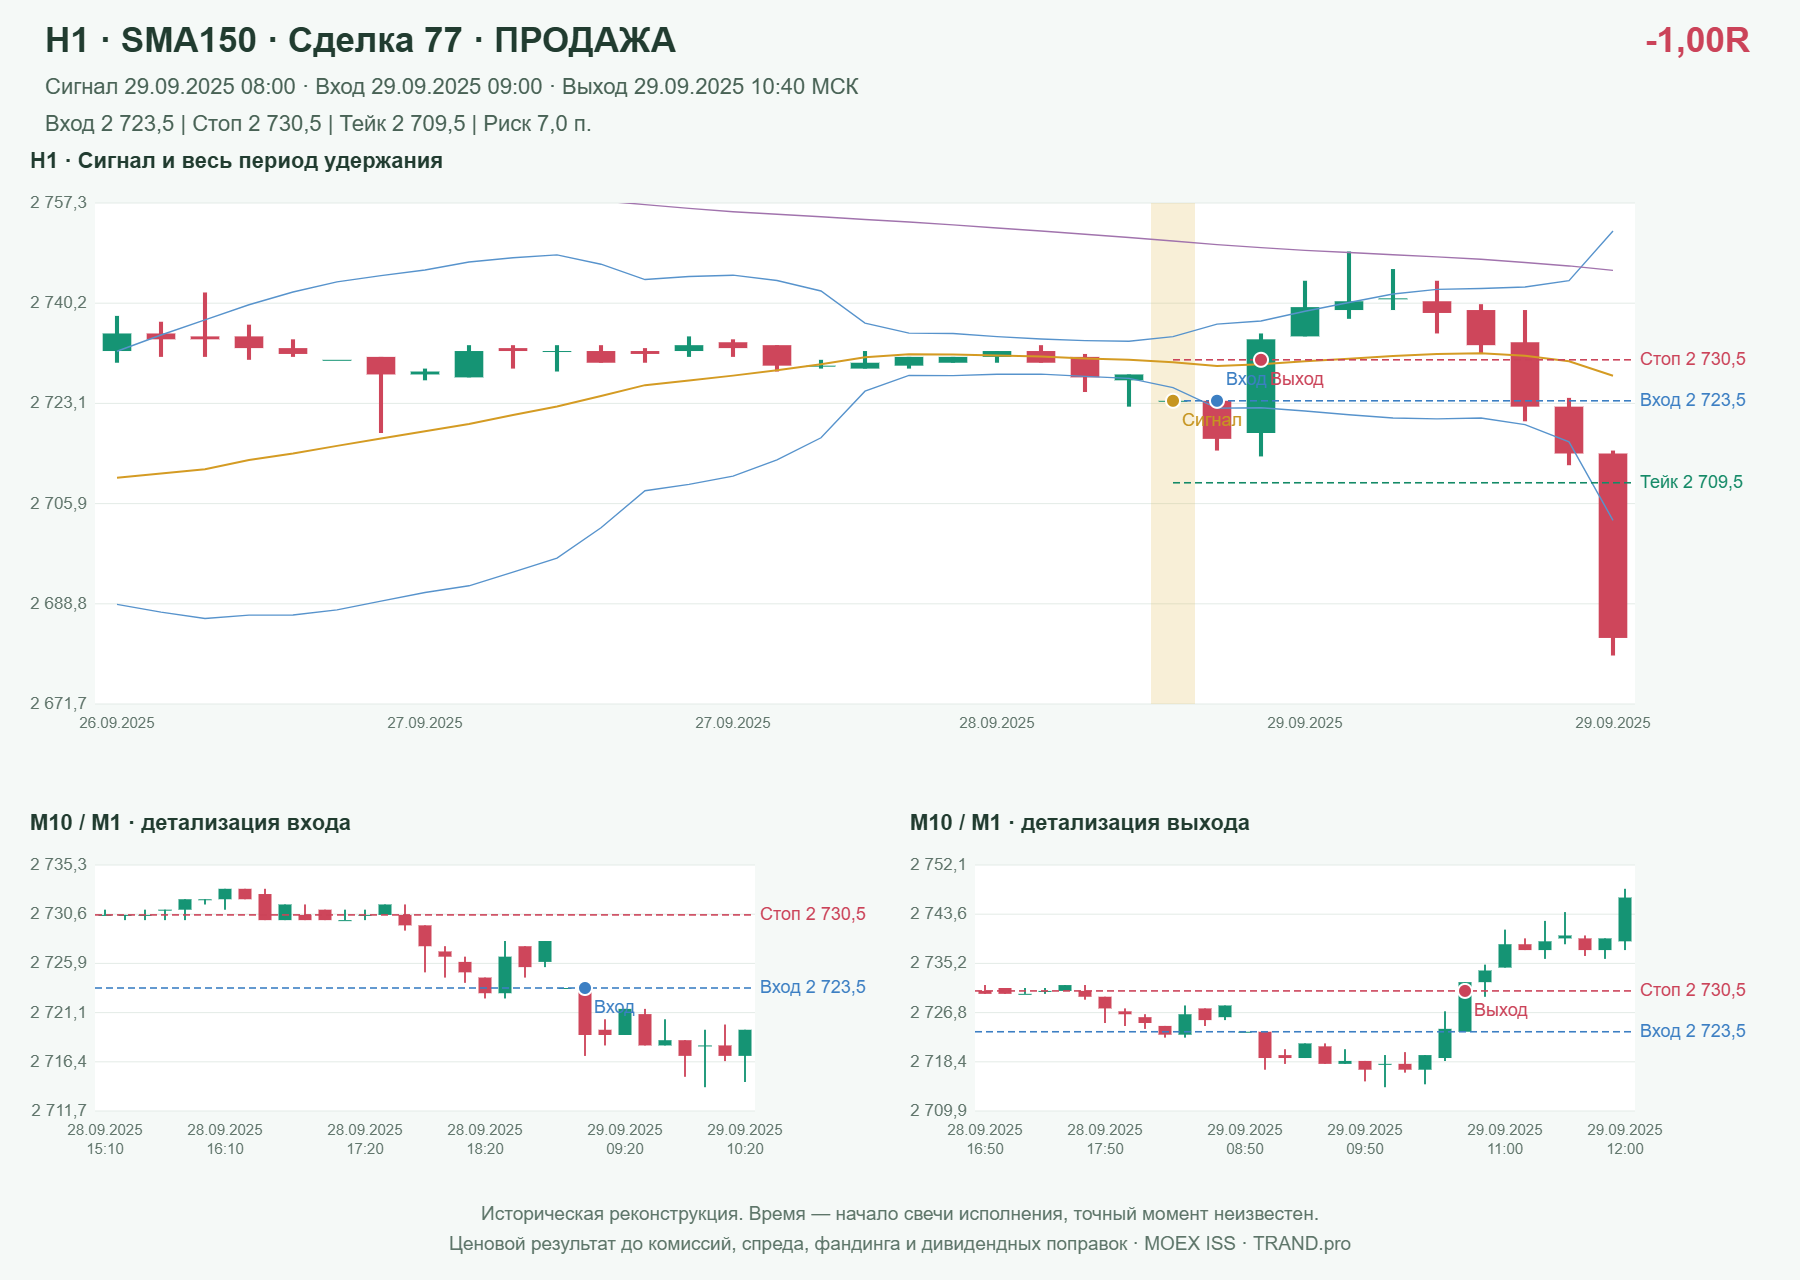Click the 'Историческая реконструкция' disclaimer line
This screenshot has height=1280, width=1800.
pyautogui.click(x=900, y=1214)
